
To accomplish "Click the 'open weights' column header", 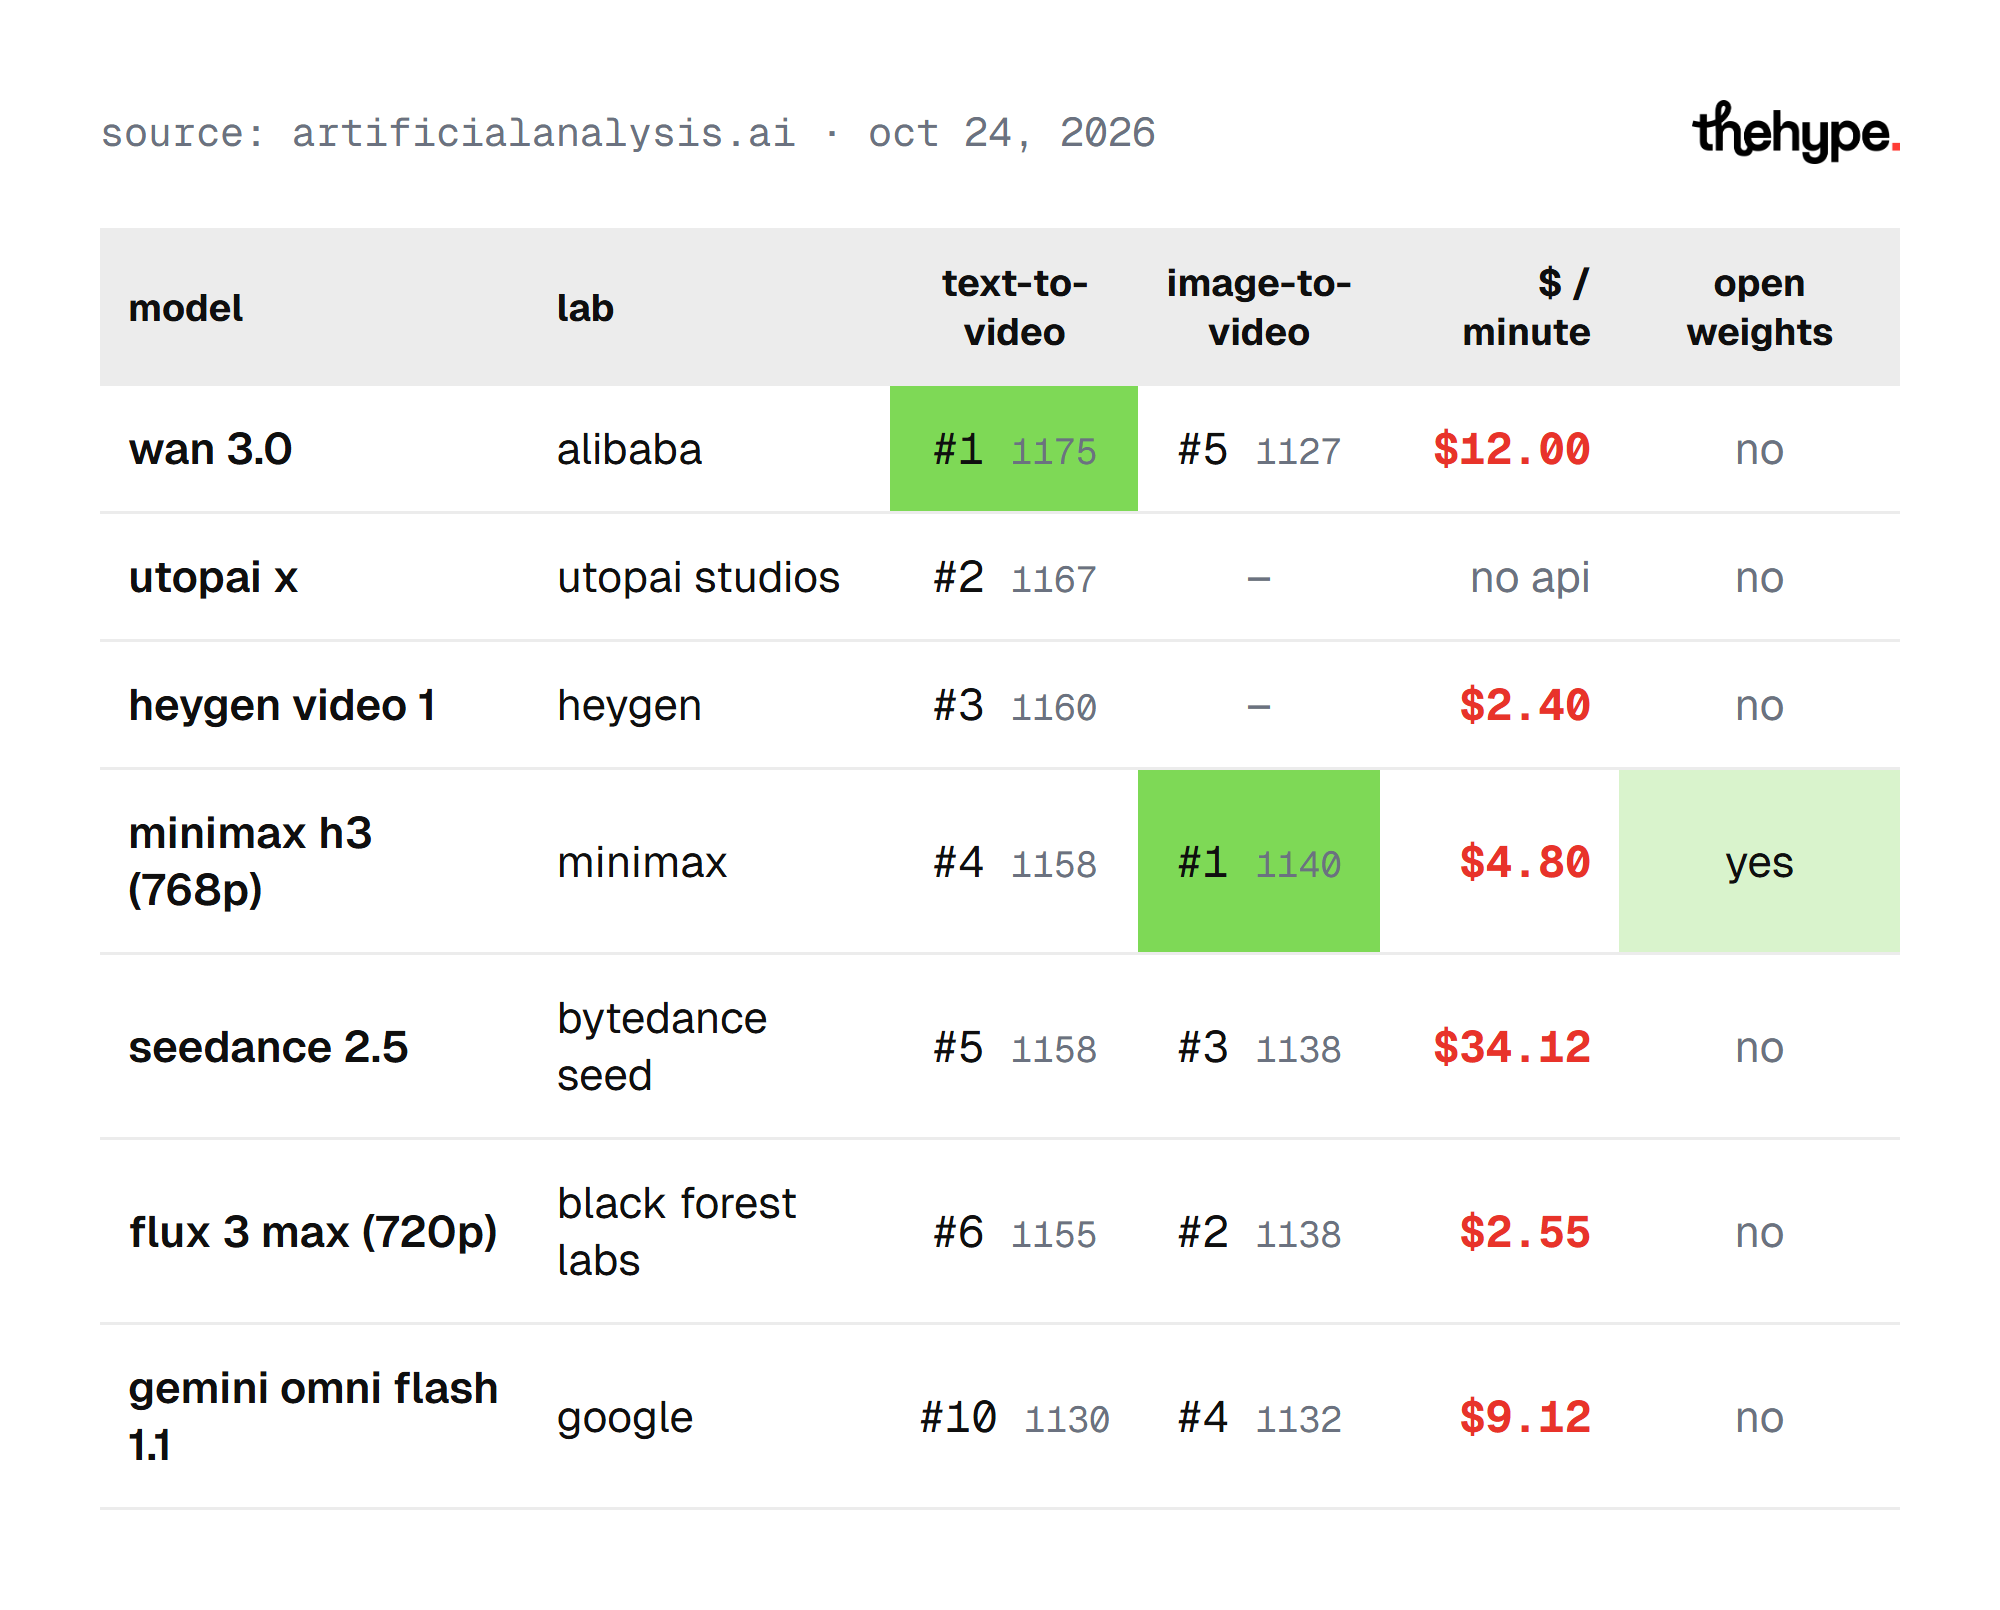I will (x=1760, y=308).
